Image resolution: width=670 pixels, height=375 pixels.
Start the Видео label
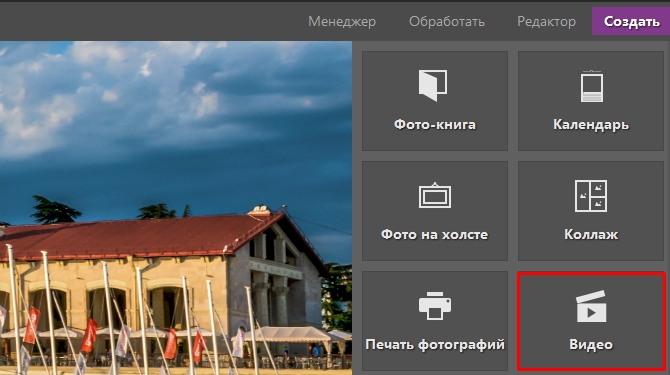[591, 344]
